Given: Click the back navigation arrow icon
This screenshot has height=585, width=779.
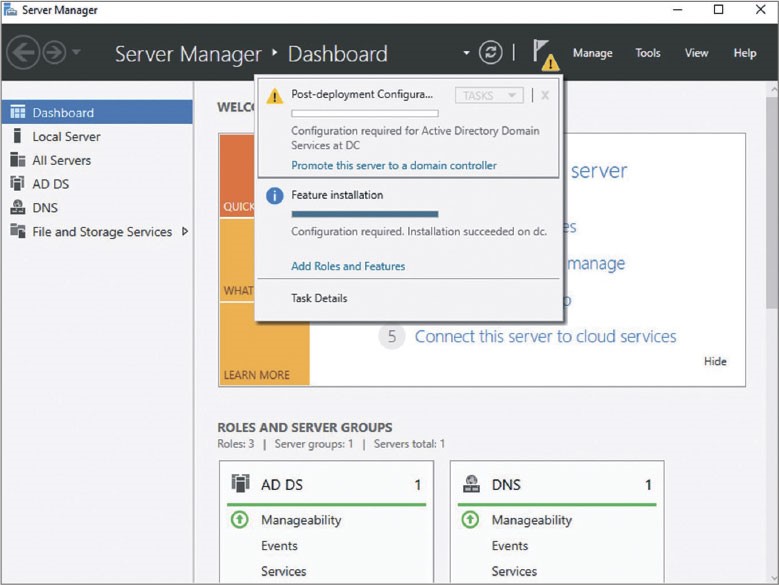Looking at the screenshot, I should click(22, 53).
